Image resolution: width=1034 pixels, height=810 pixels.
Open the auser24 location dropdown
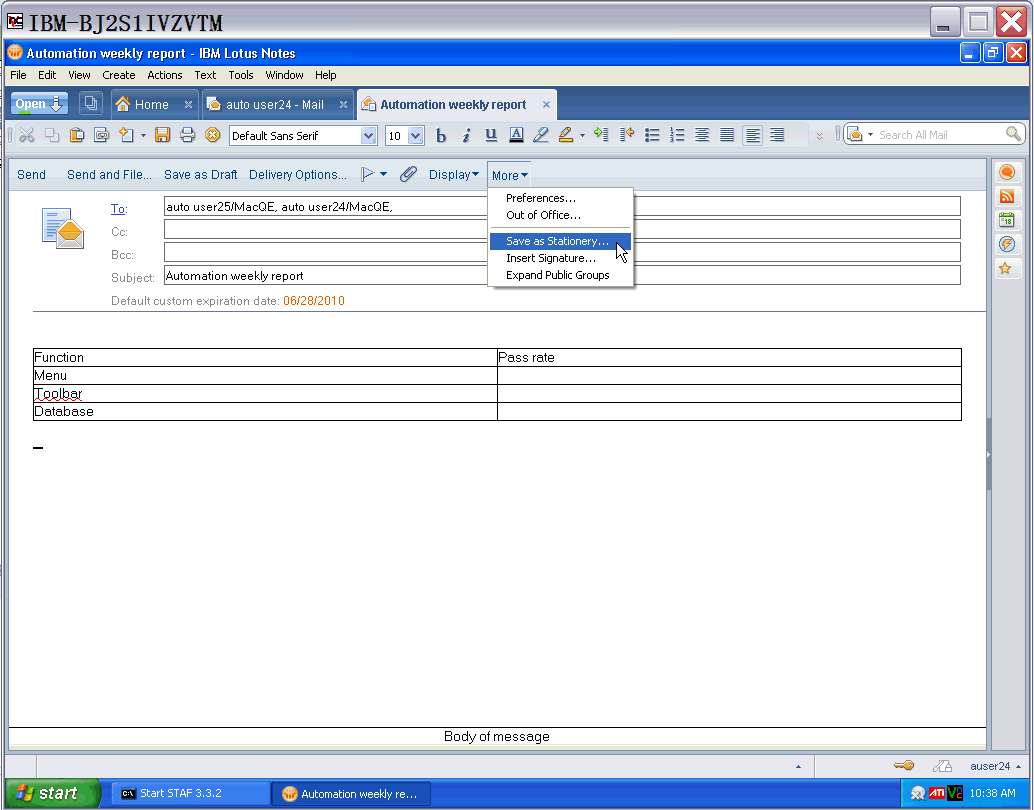(996, 766)
